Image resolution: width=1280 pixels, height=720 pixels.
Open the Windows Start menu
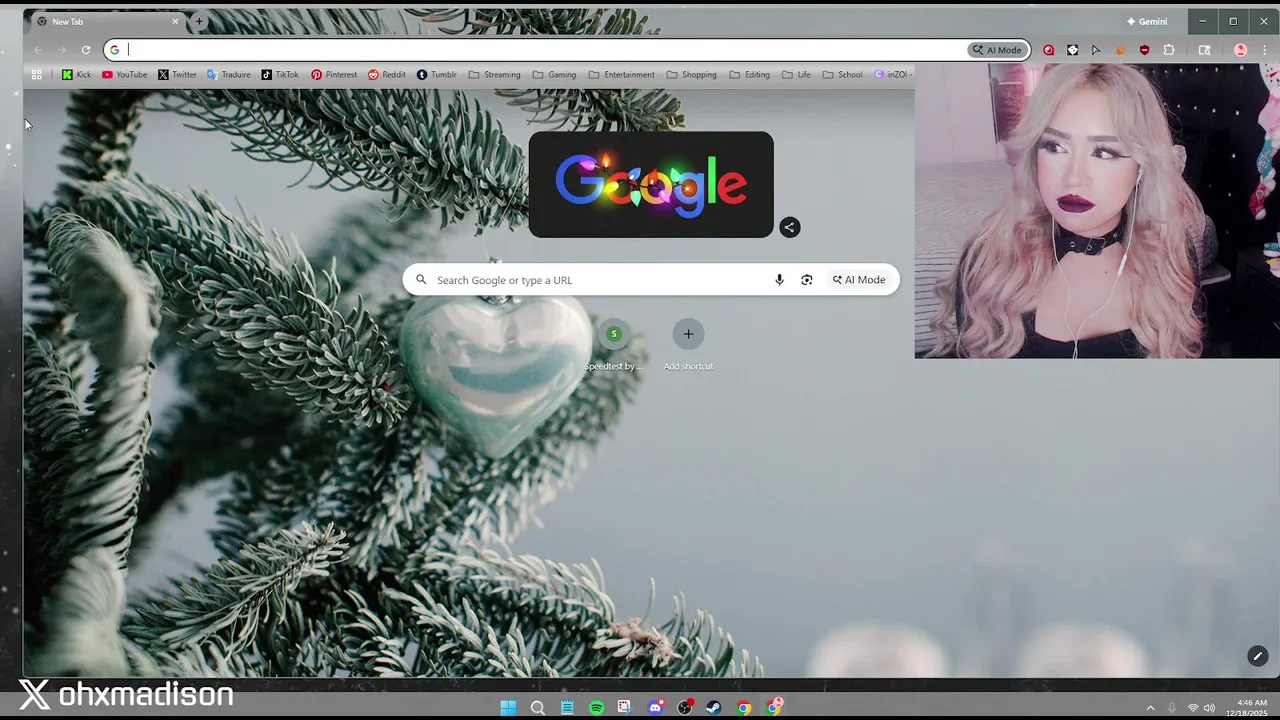point(508,708)
